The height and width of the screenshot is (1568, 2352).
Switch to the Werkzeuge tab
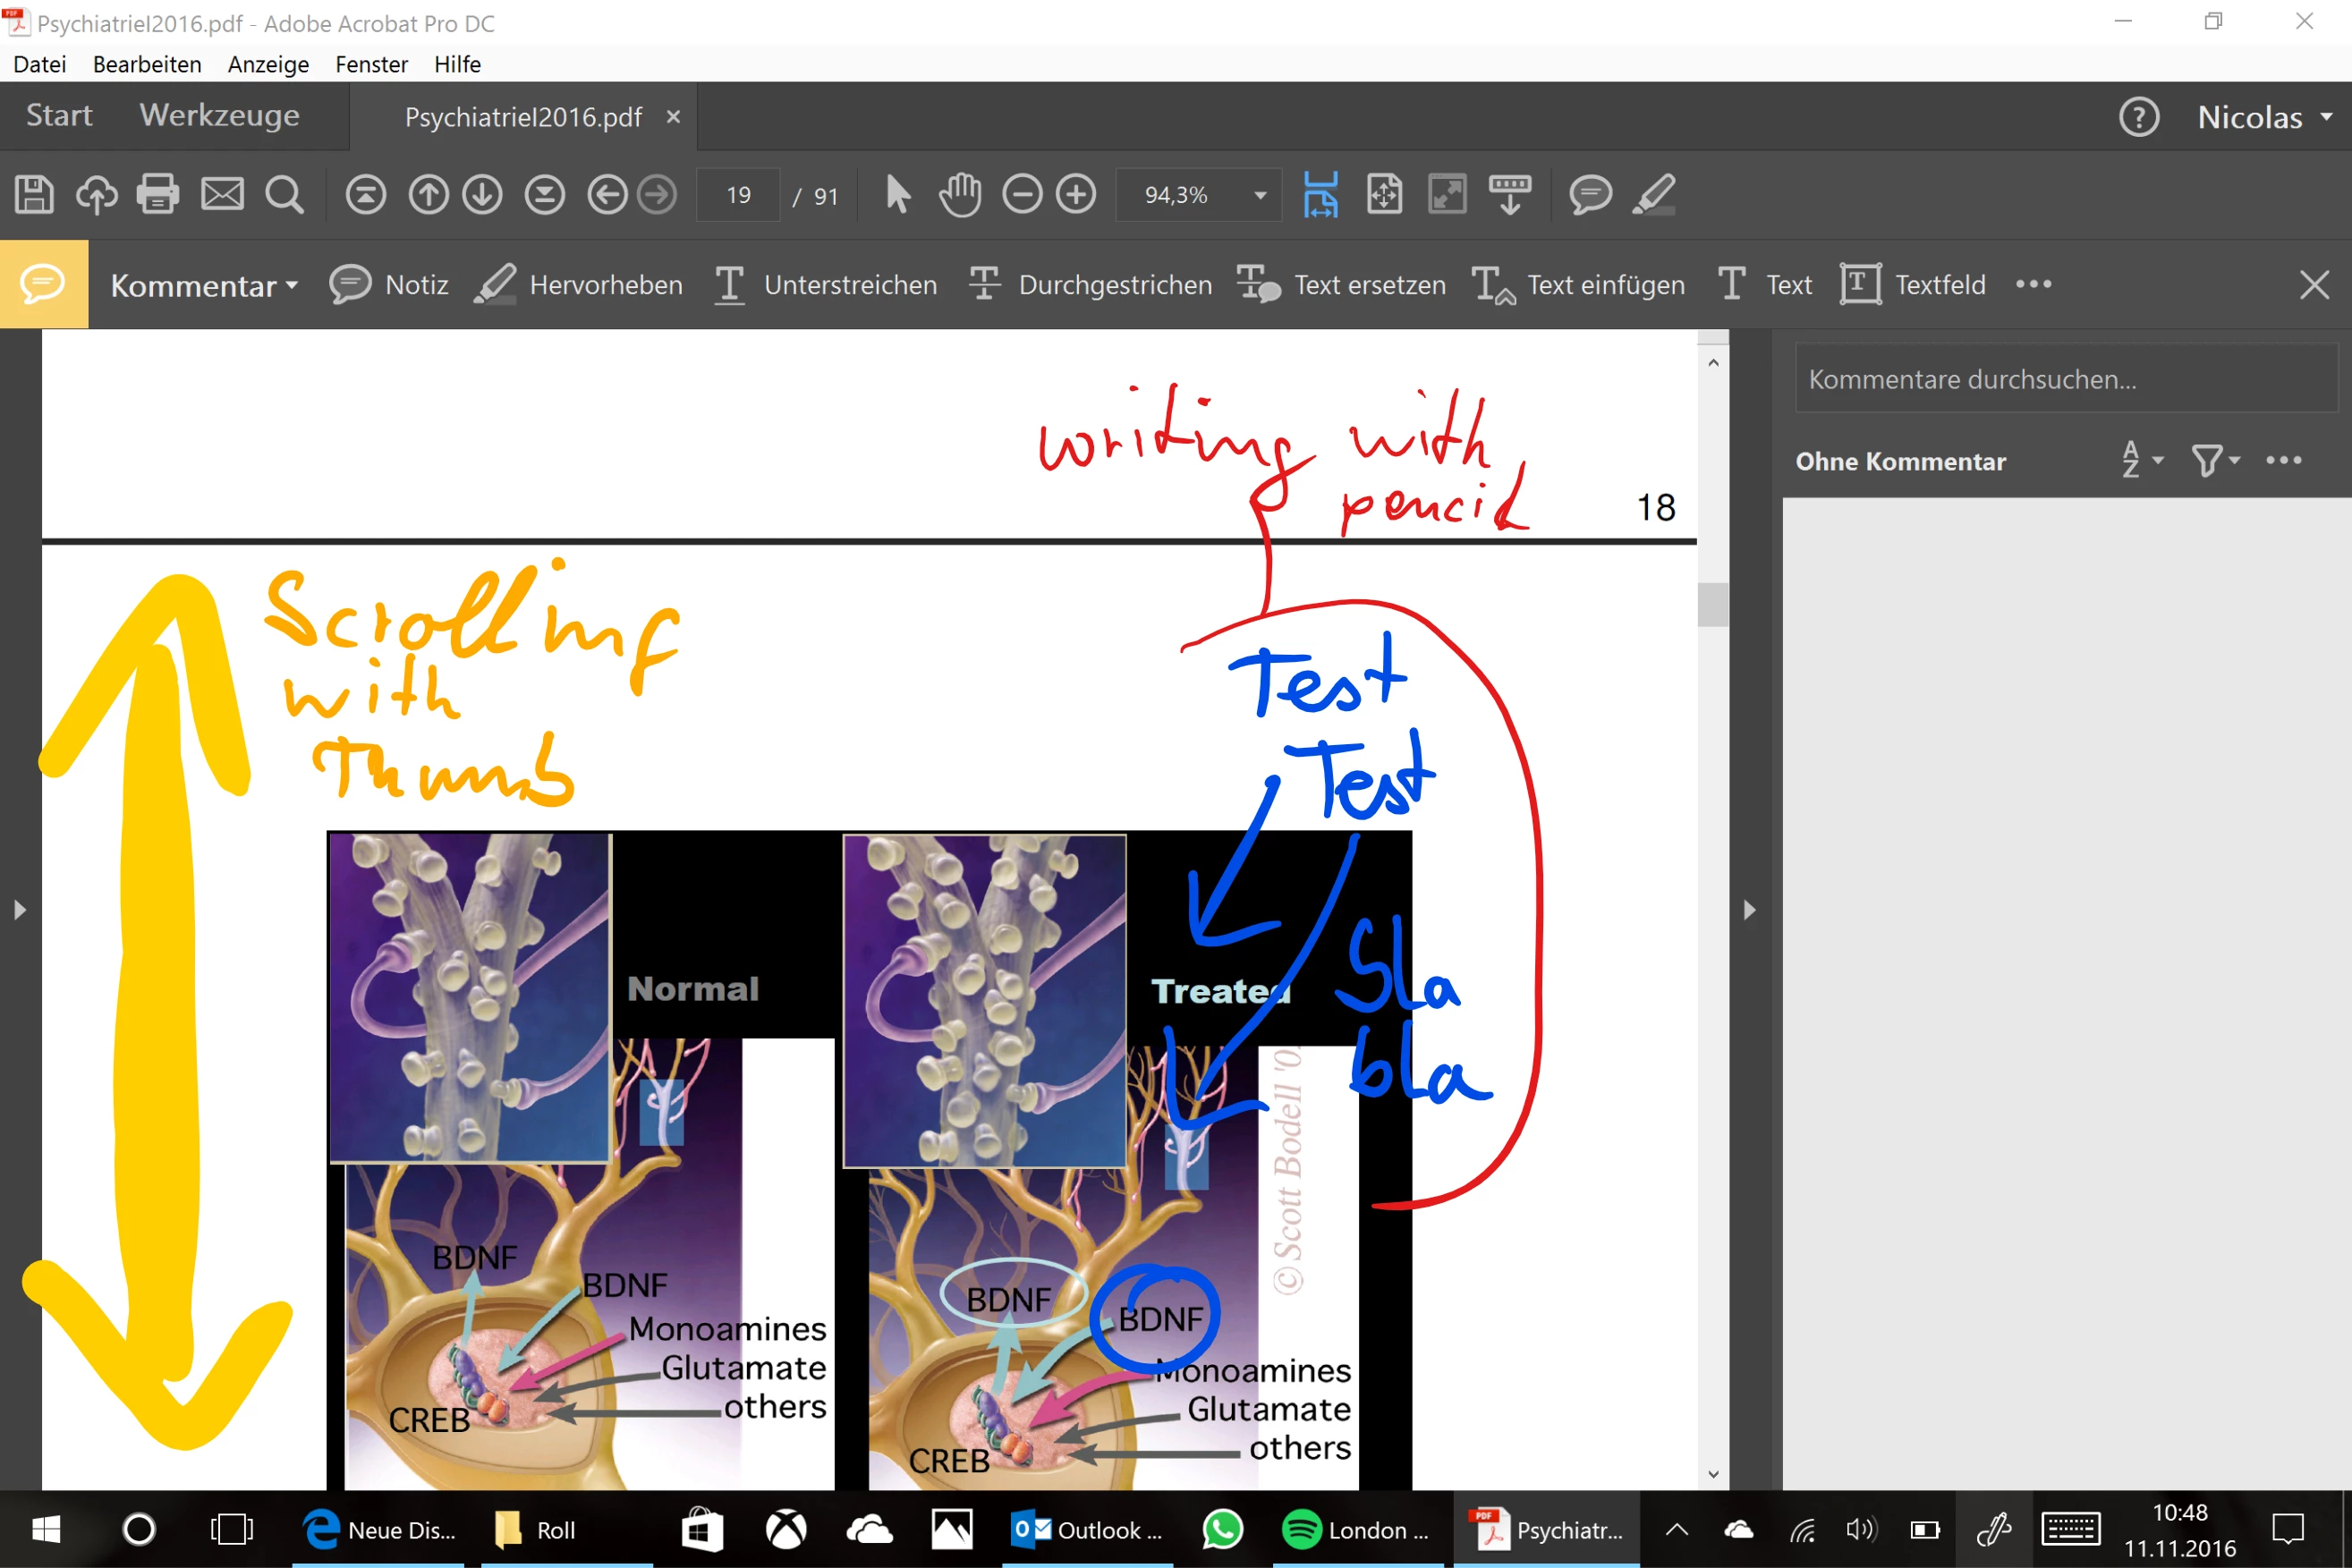coord(219,116)
